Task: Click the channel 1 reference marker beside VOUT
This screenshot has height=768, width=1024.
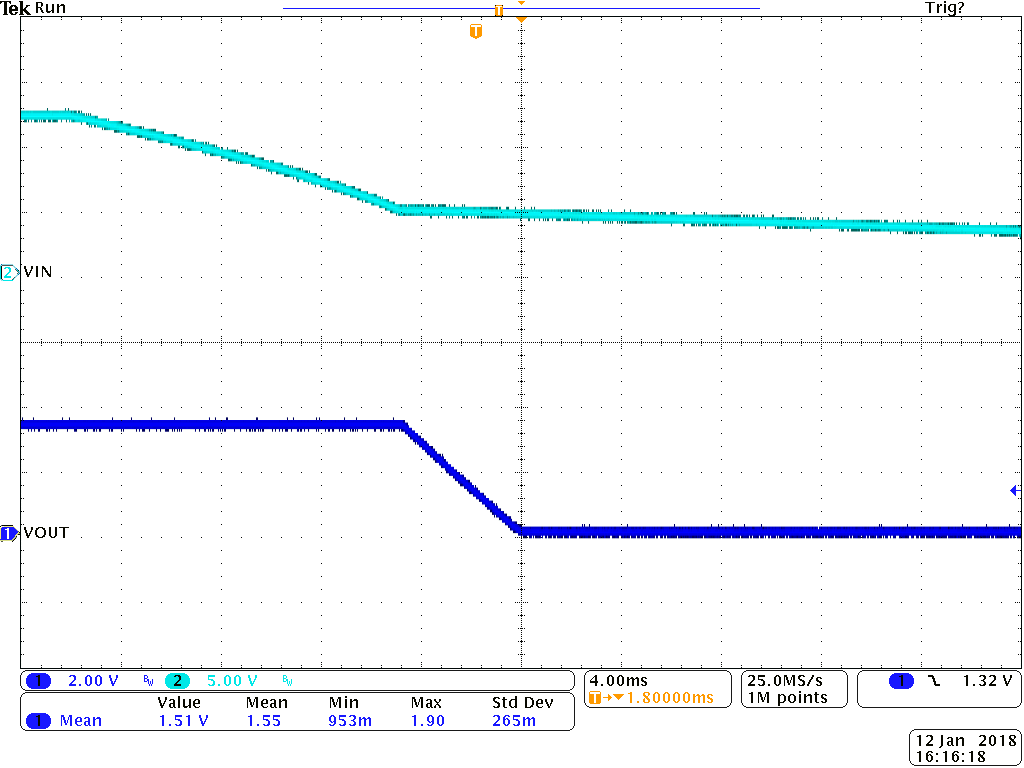Action: coord(7,533)
